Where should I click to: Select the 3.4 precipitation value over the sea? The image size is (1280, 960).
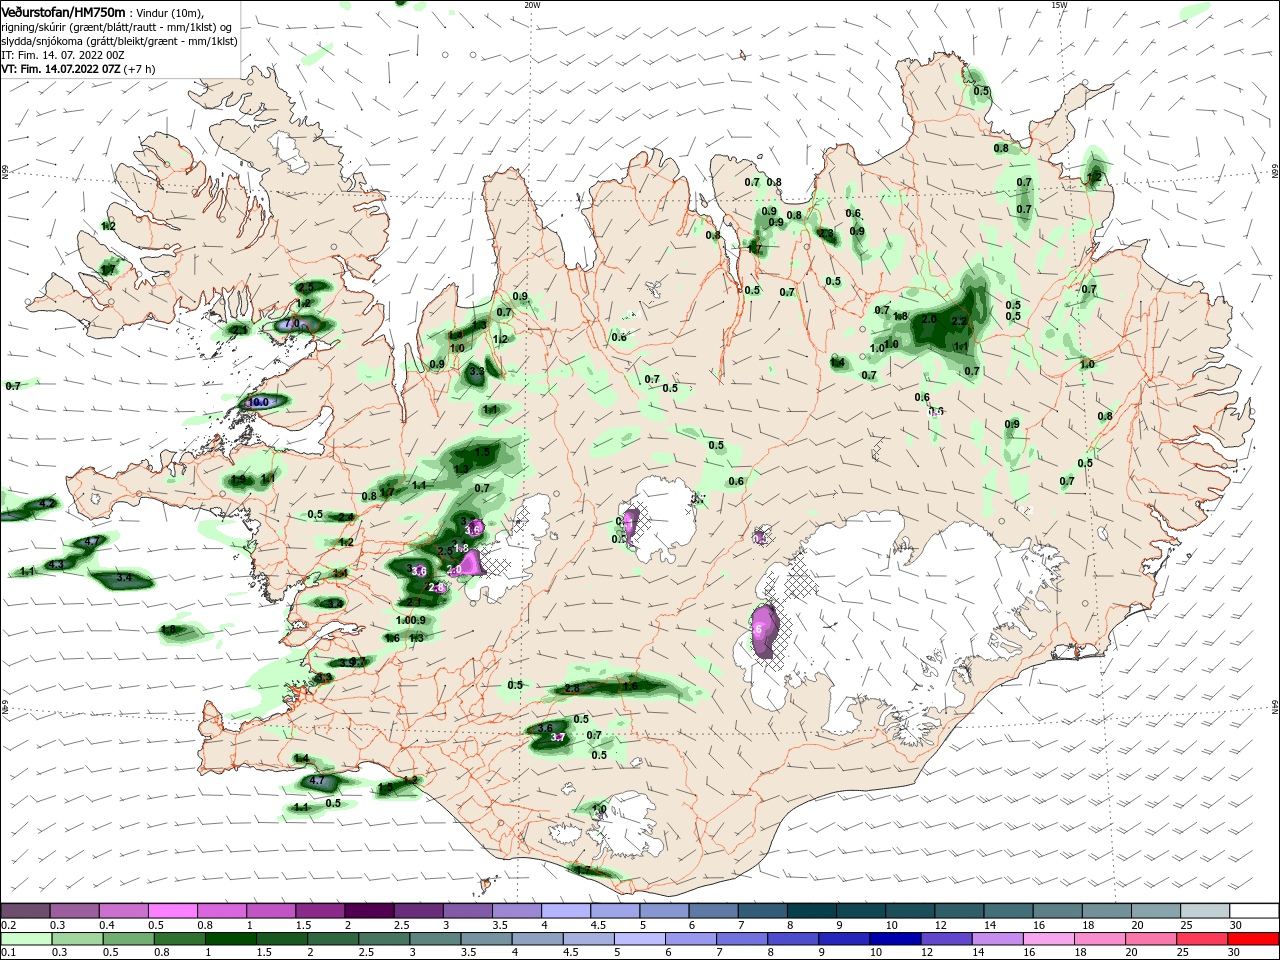point(124,578)
